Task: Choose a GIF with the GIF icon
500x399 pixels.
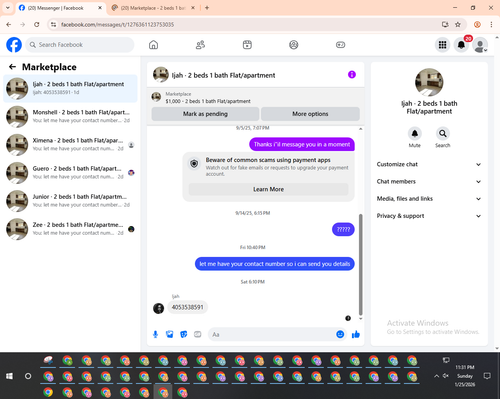Action: point(198,334)
